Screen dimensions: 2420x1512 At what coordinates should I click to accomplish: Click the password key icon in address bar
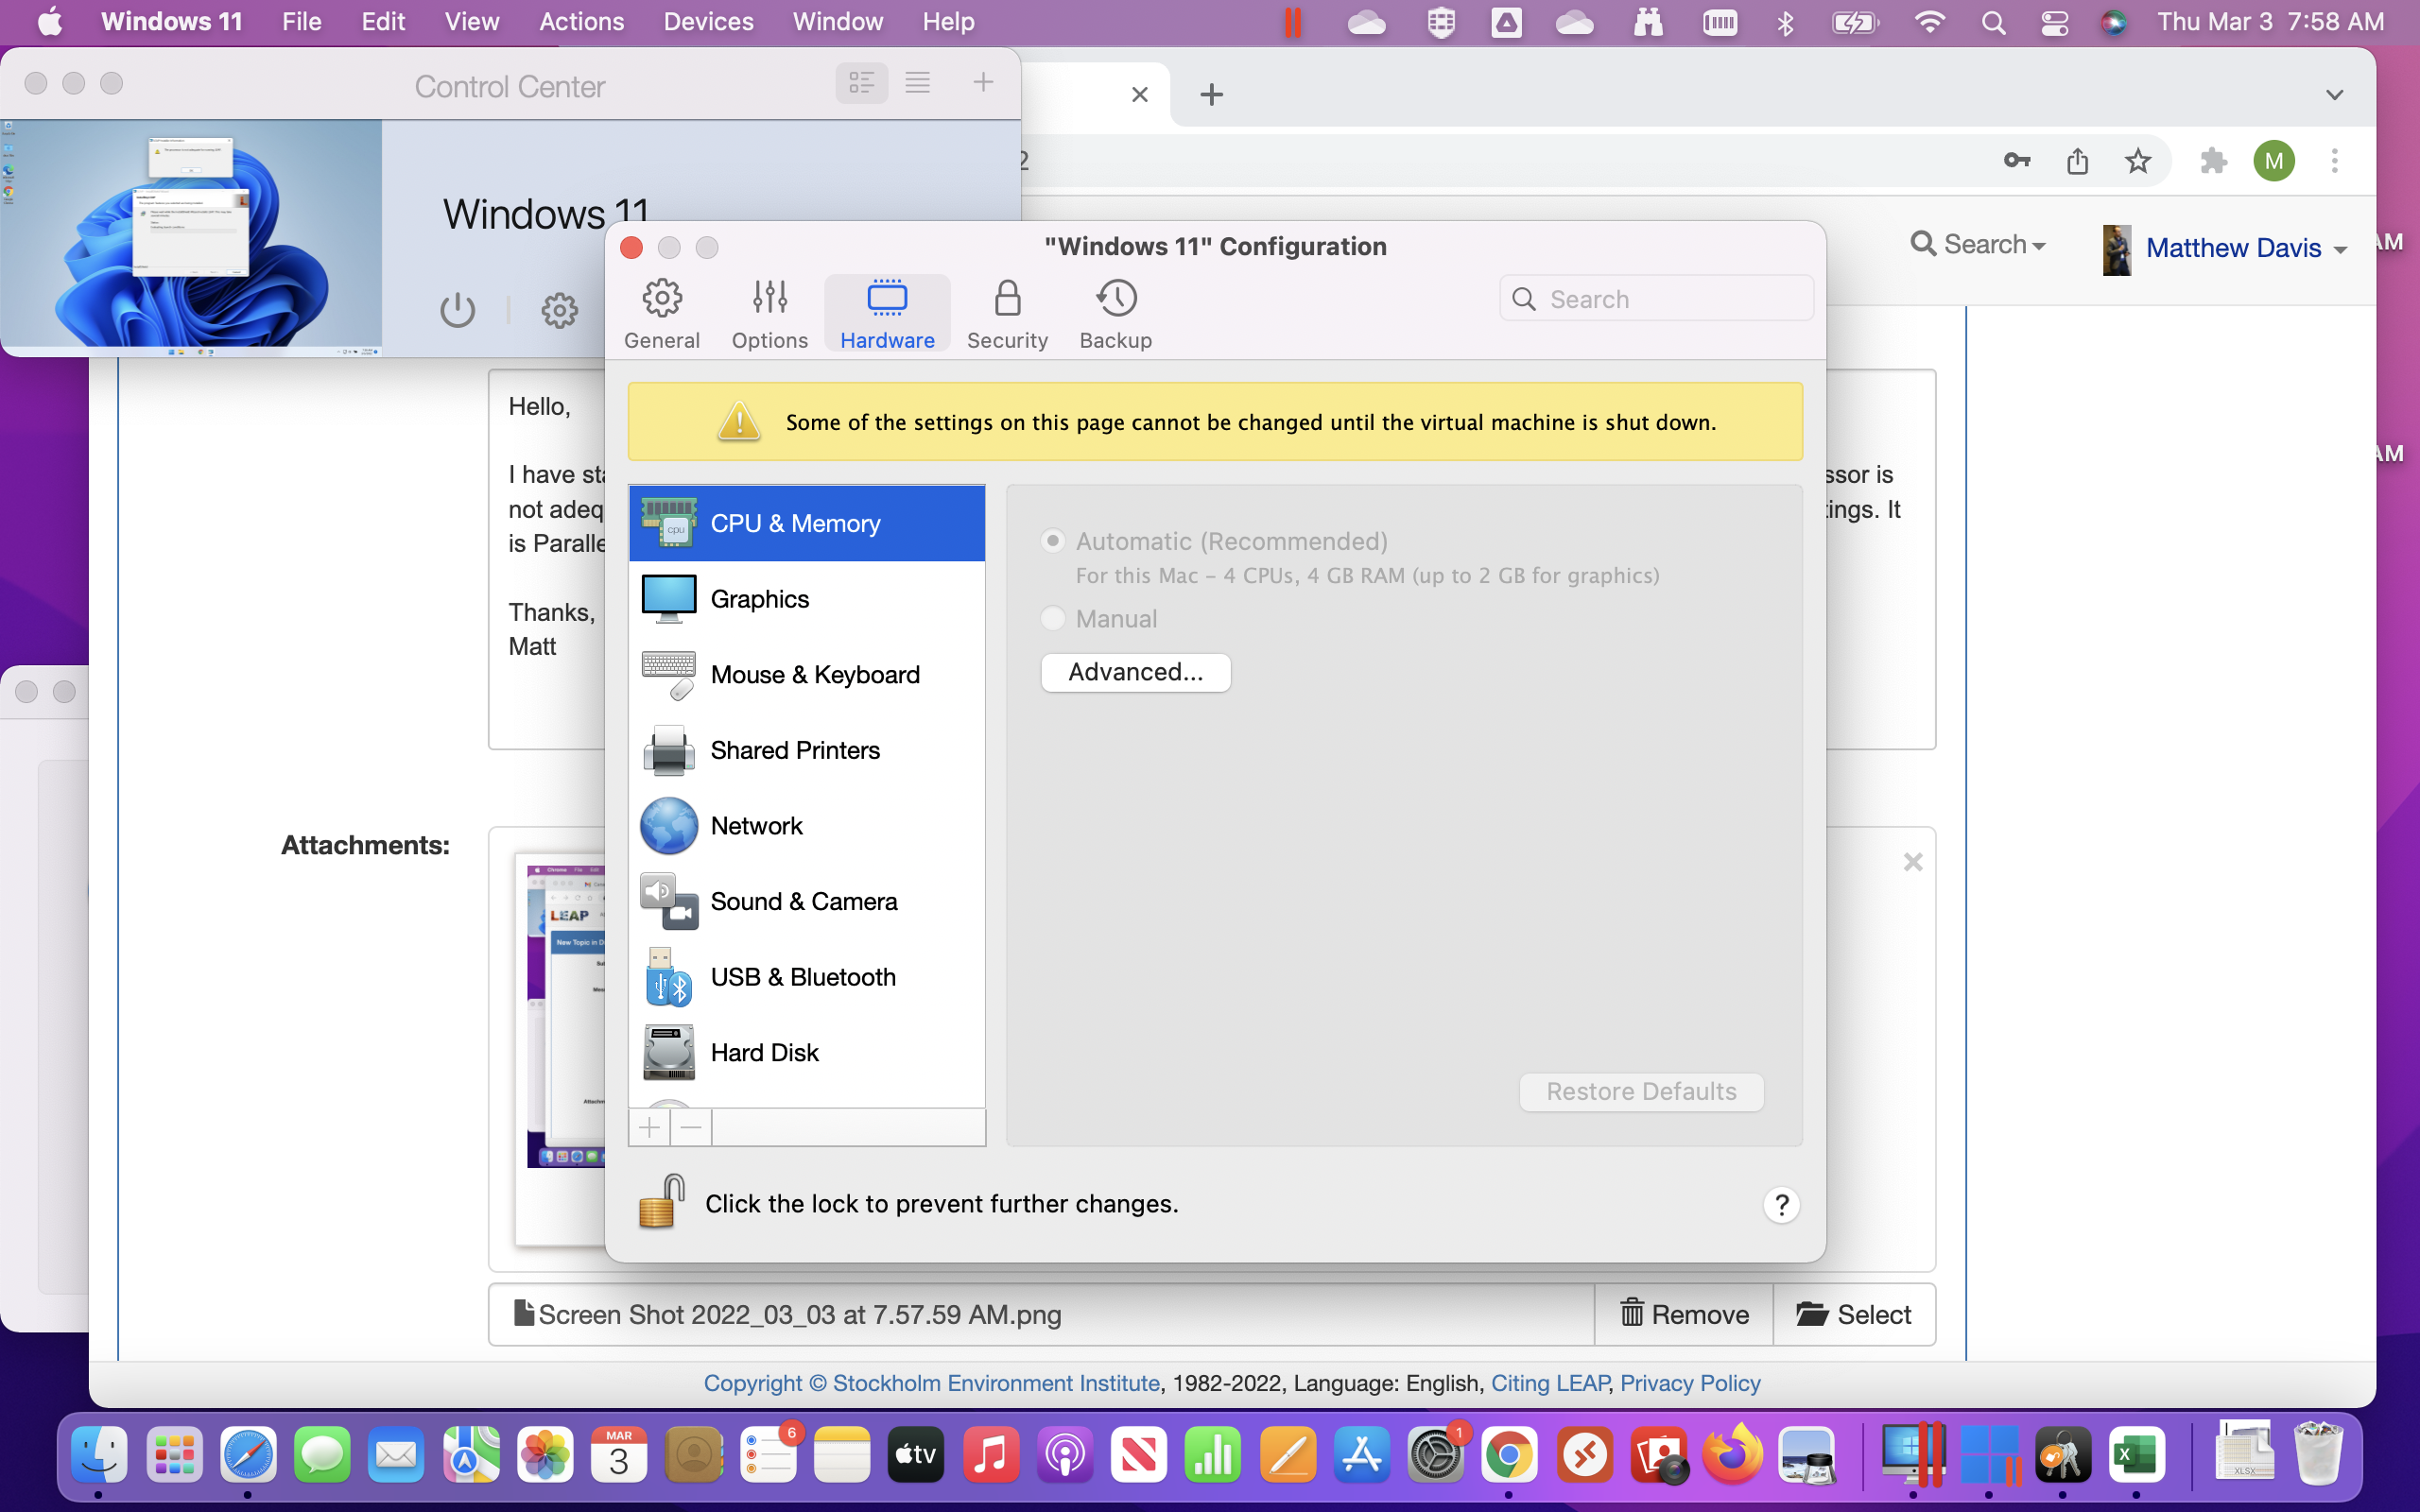pos(2016,161)
